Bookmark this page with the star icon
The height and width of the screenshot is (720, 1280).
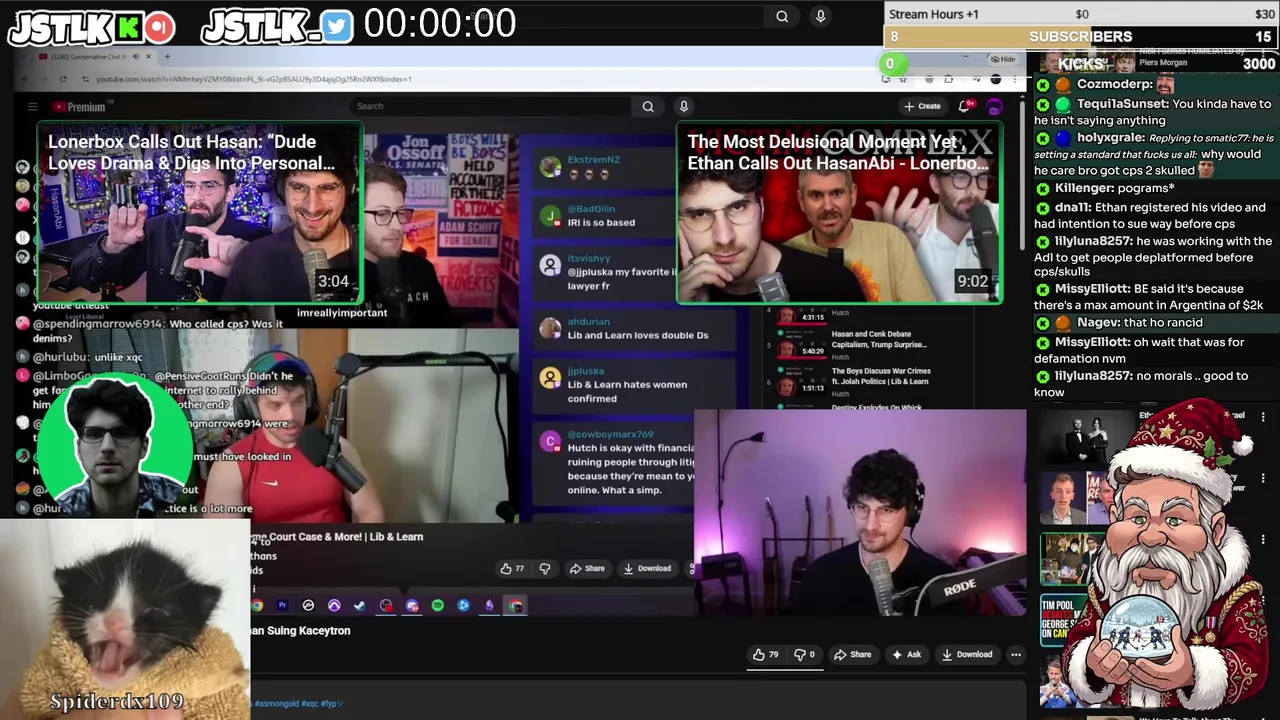(903, 79)
